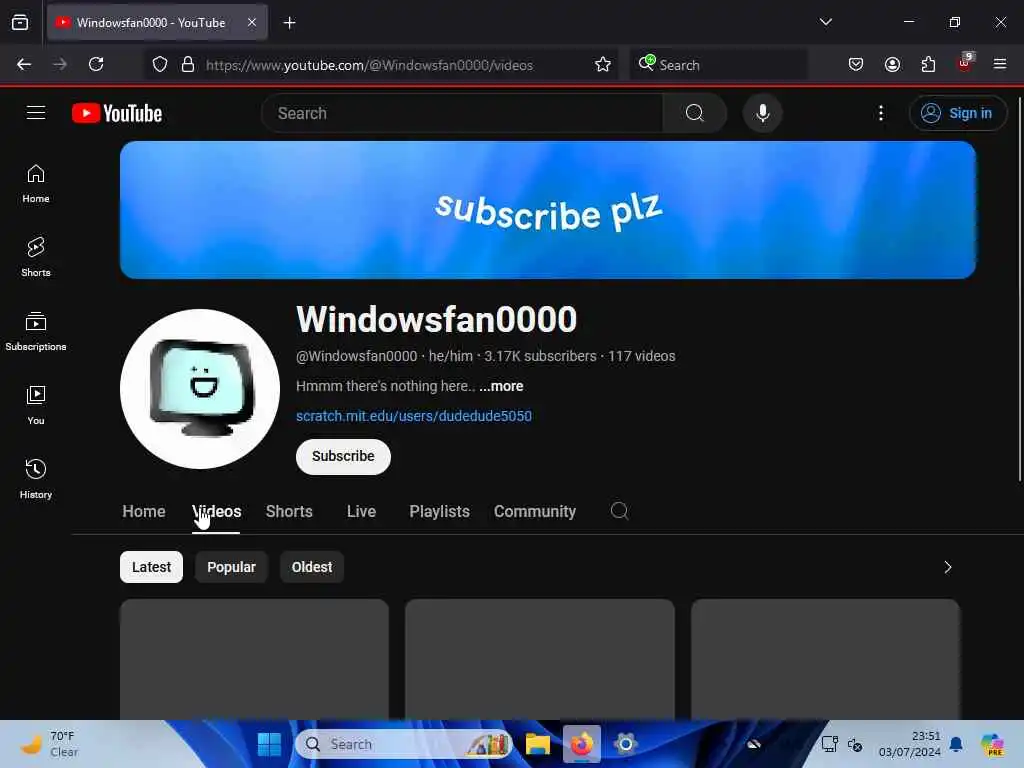The image size is (1024, 768).
Task: Focus the YouTube search input field
Action: [x=462, y=113]
